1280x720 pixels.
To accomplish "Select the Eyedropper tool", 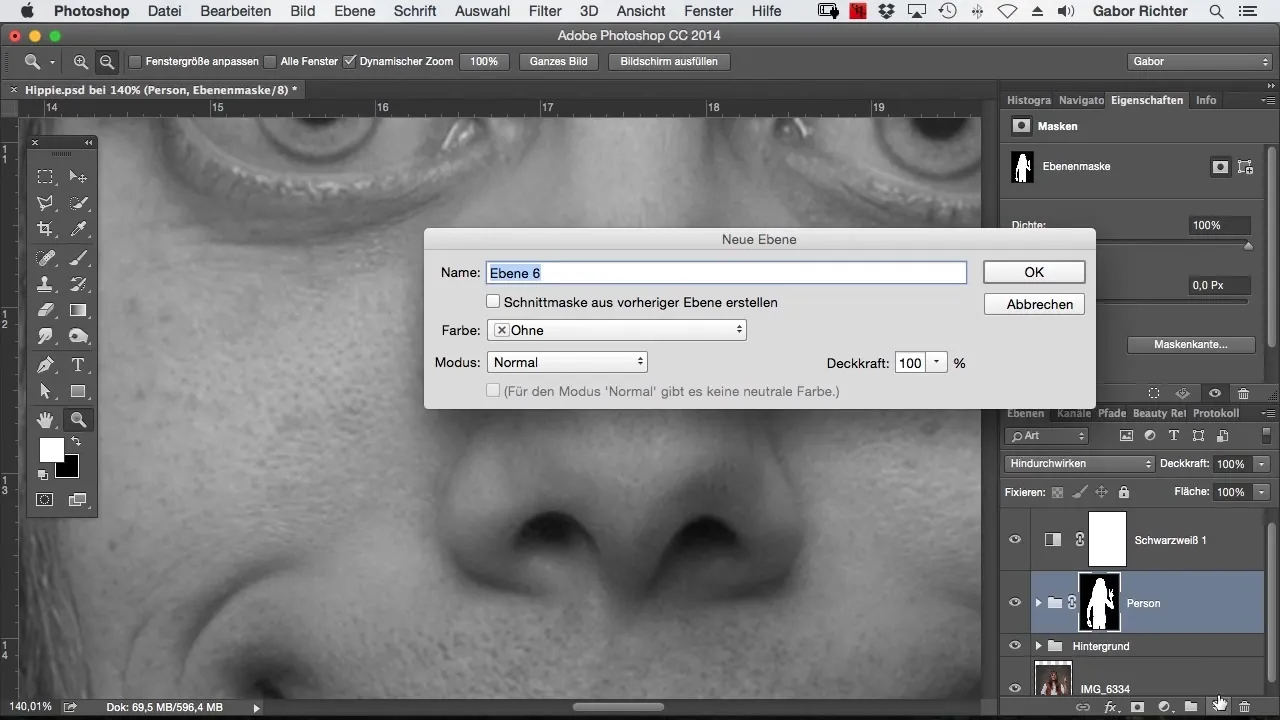I will pos(78,230).
